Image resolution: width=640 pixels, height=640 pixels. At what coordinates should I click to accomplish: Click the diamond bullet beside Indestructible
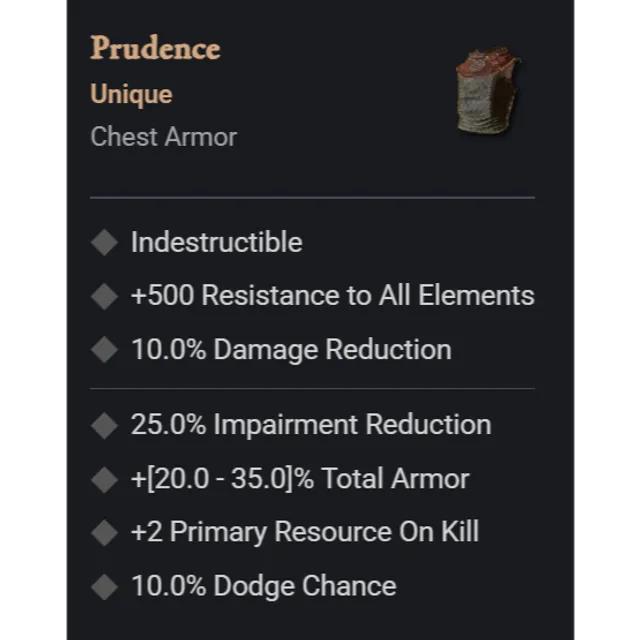tap(104, 242)
